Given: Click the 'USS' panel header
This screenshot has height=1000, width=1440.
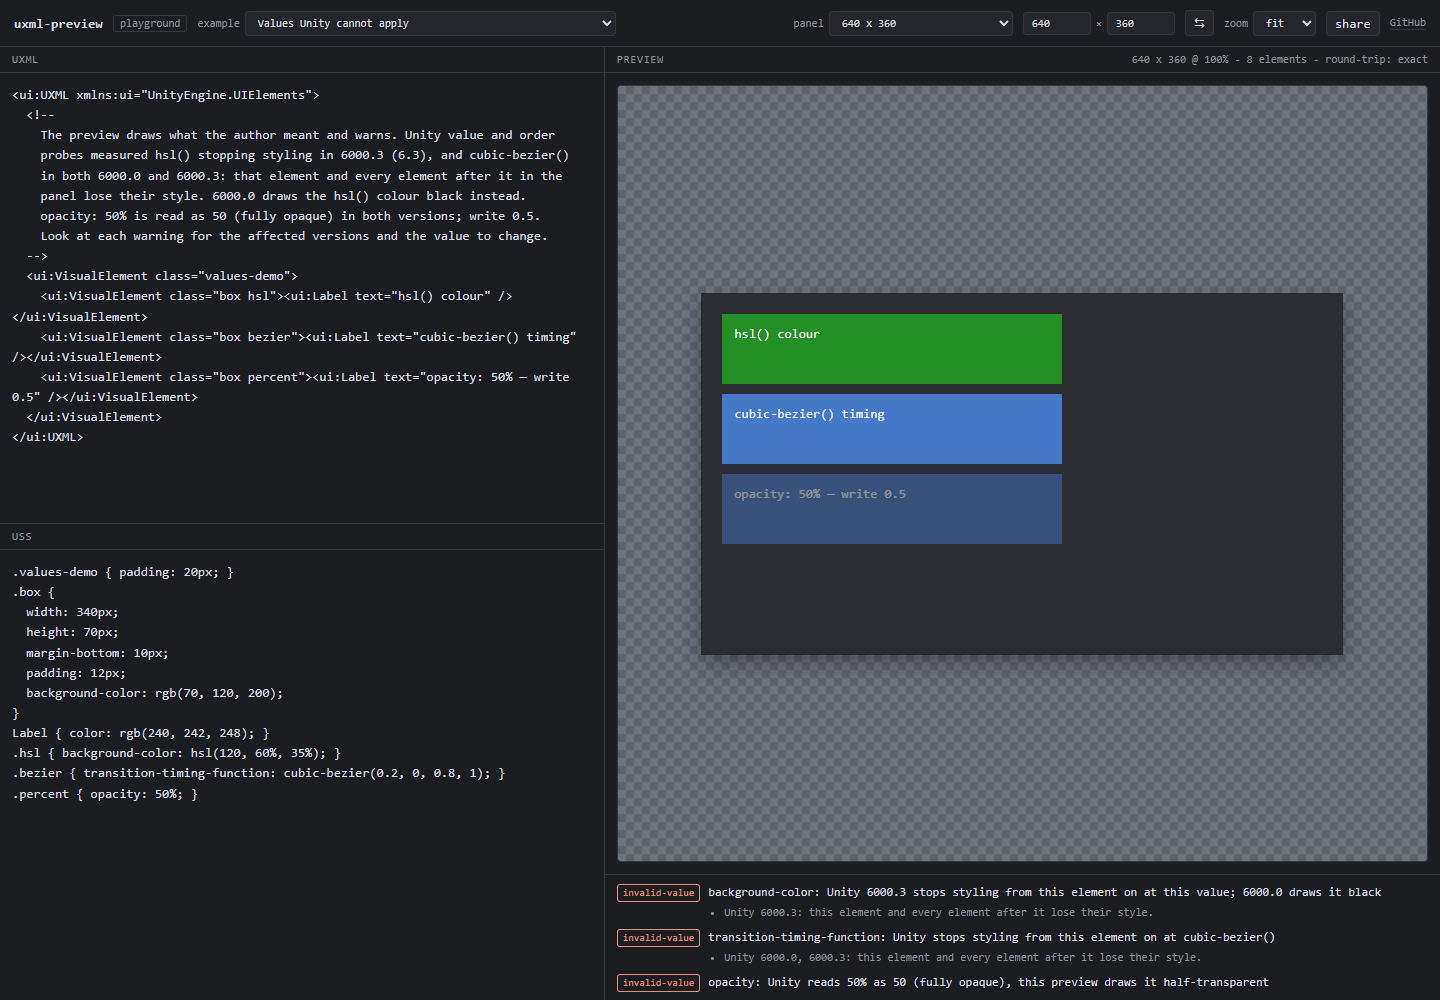Looking at the screenshot, I should coord(21,537).
